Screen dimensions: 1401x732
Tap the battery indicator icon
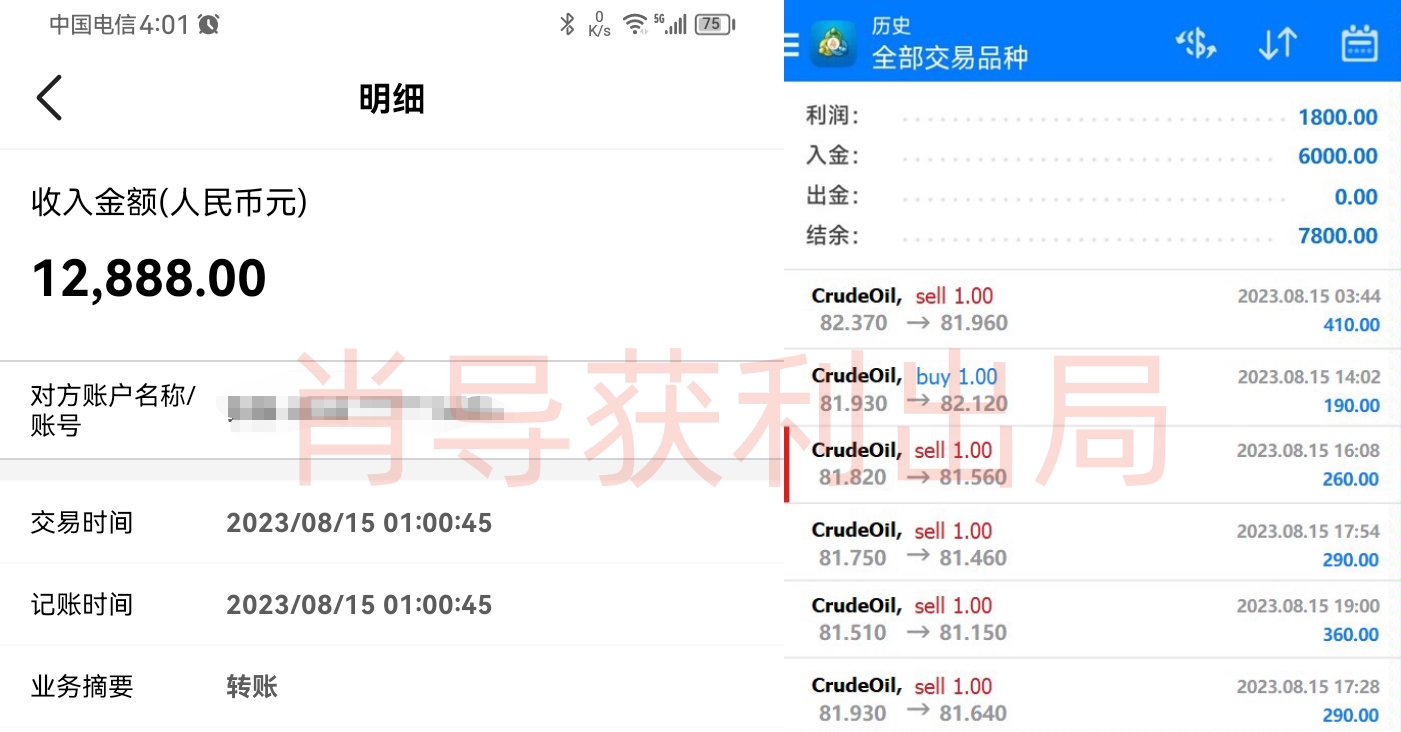[x=714, y=24]
